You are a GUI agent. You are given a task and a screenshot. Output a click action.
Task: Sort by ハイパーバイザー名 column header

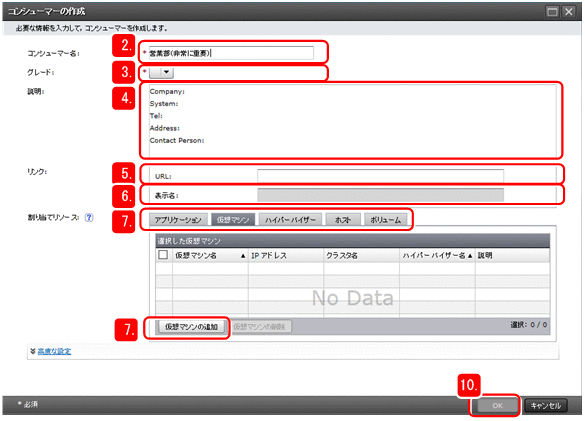437,256
